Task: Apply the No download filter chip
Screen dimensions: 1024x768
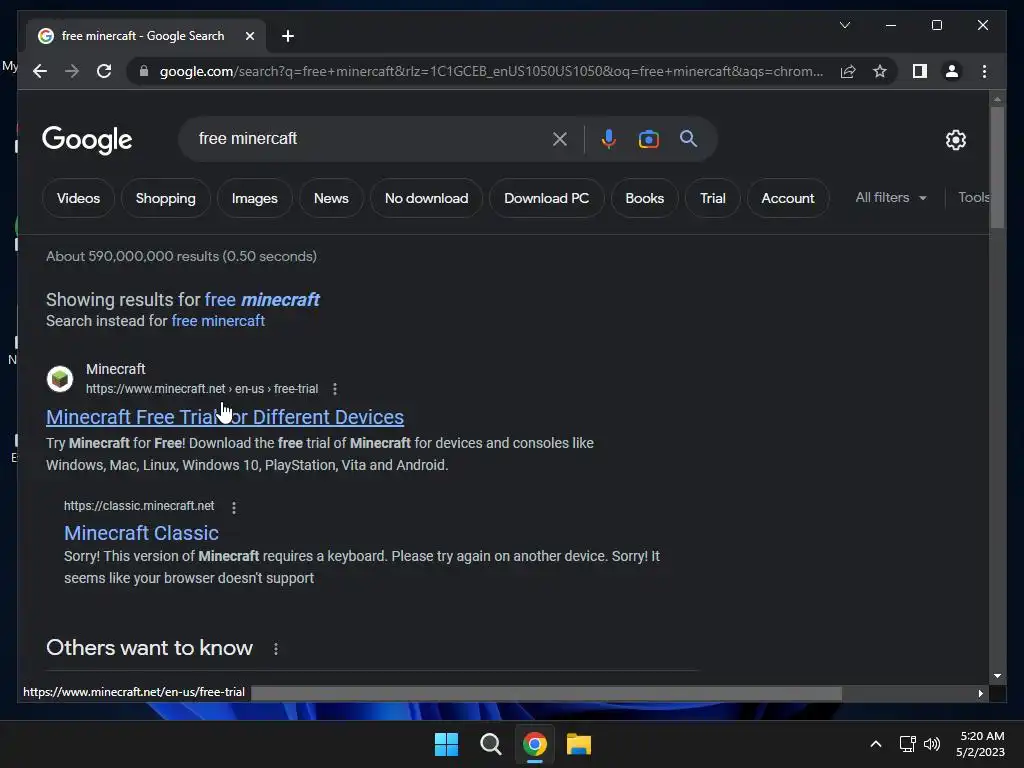Action: coord(426,198)
